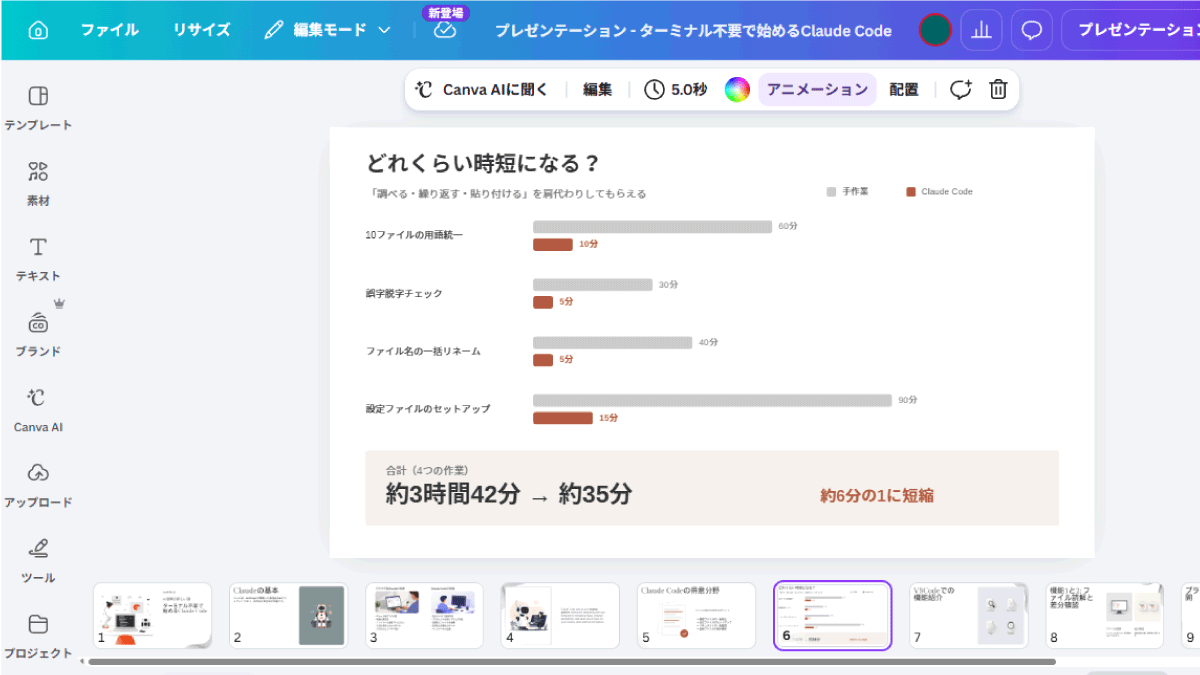Select slide thumbnail 1

pos(152,616)
